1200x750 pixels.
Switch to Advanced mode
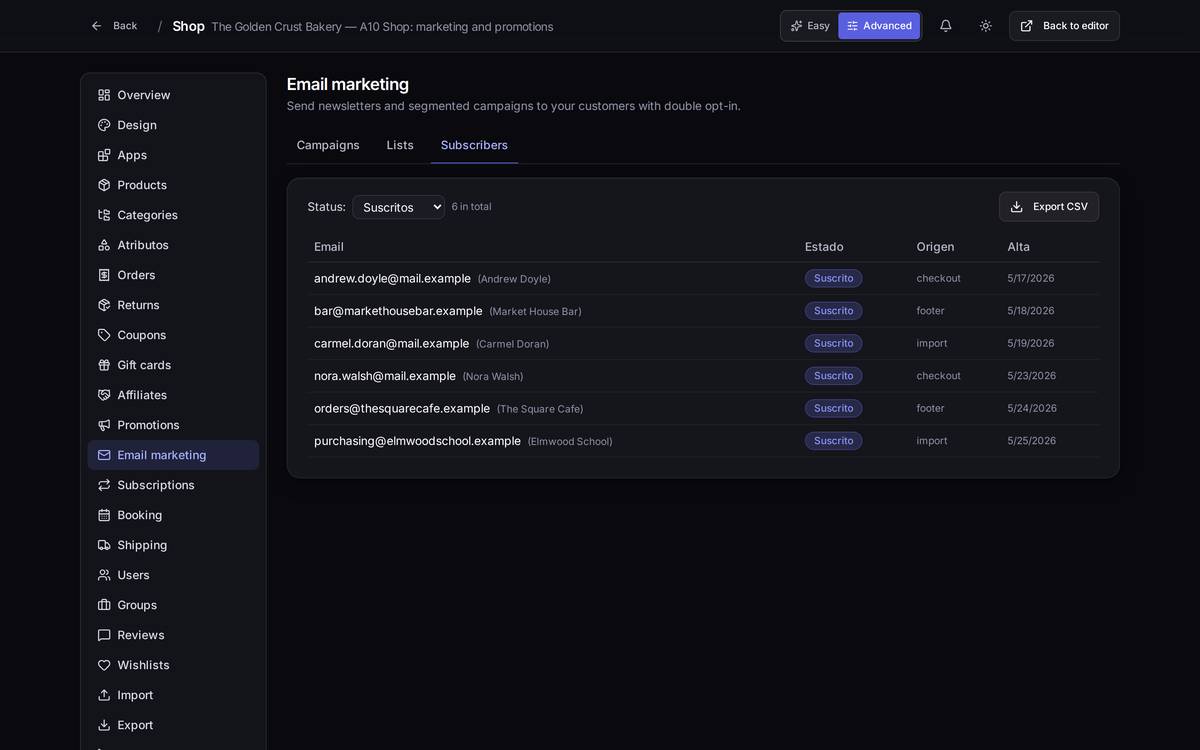coord(879,26)
